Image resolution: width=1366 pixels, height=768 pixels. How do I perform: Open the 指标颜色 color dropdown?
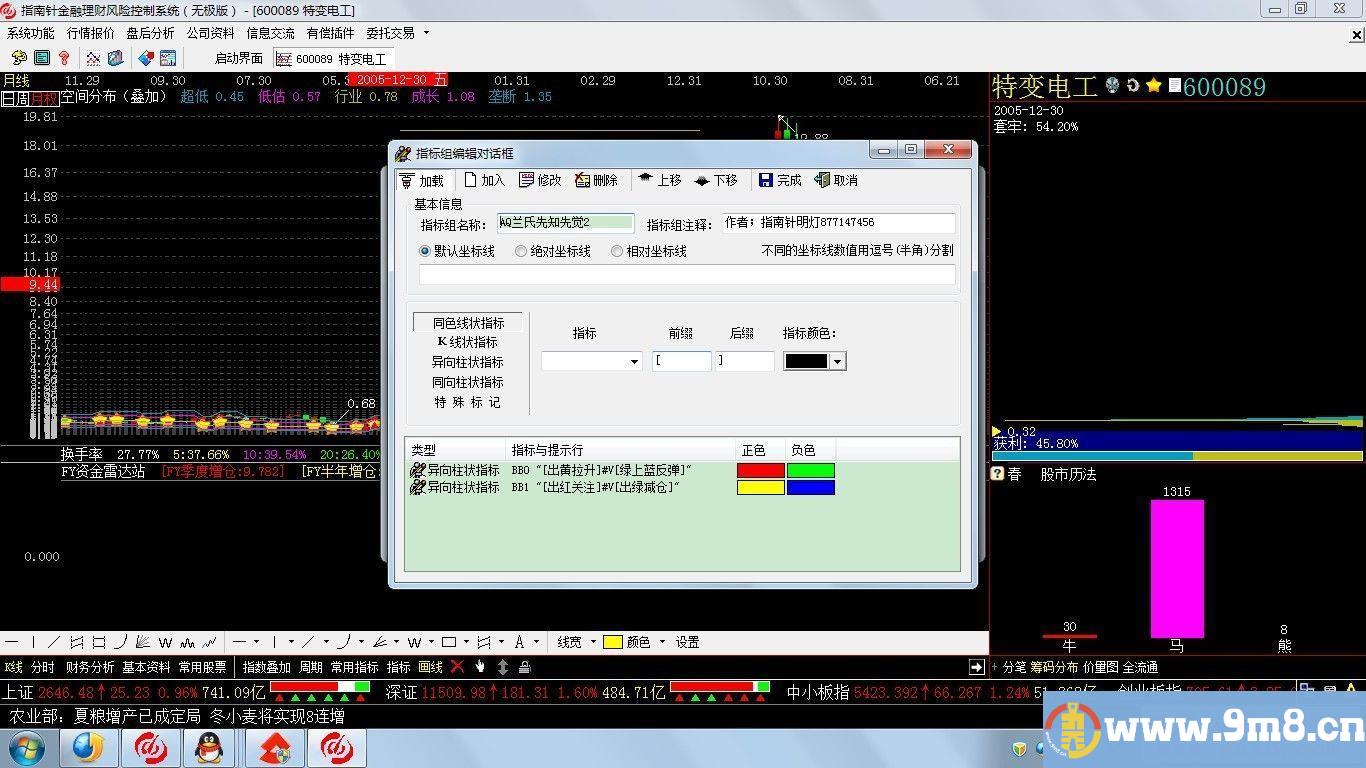[834, 361]
